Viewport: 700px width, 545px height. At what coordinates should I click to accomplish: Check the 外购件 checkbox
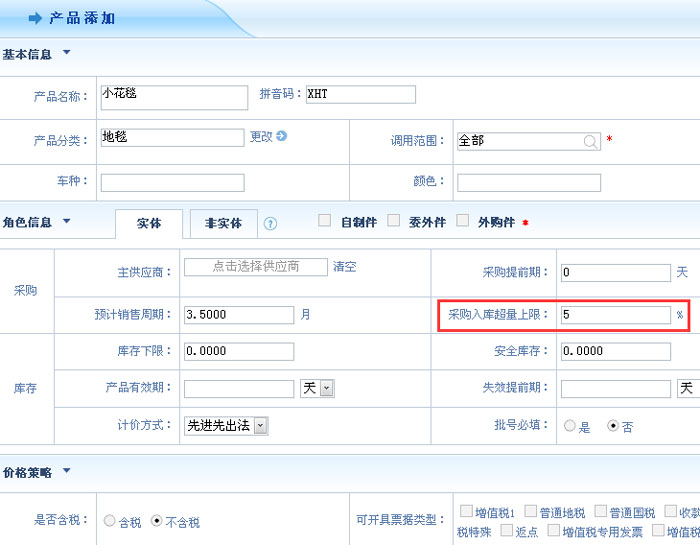coord(462,221)
